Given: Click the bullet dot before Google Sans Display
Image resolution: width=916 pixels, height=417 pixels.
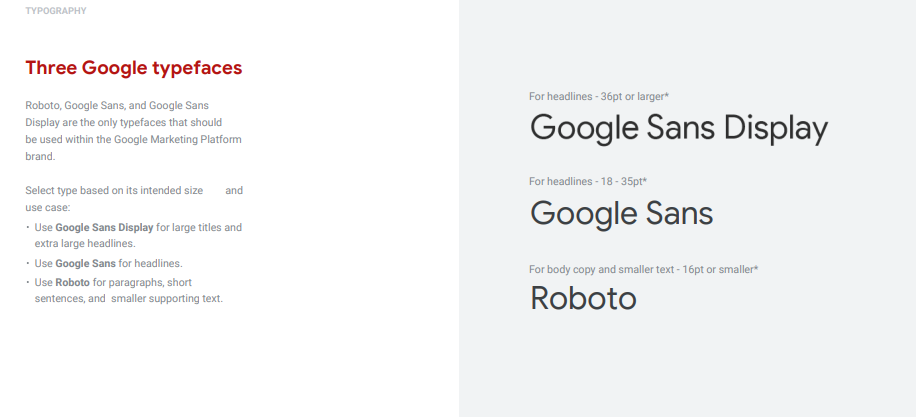Looking at the screenshot, I should (x=27, y=227).
